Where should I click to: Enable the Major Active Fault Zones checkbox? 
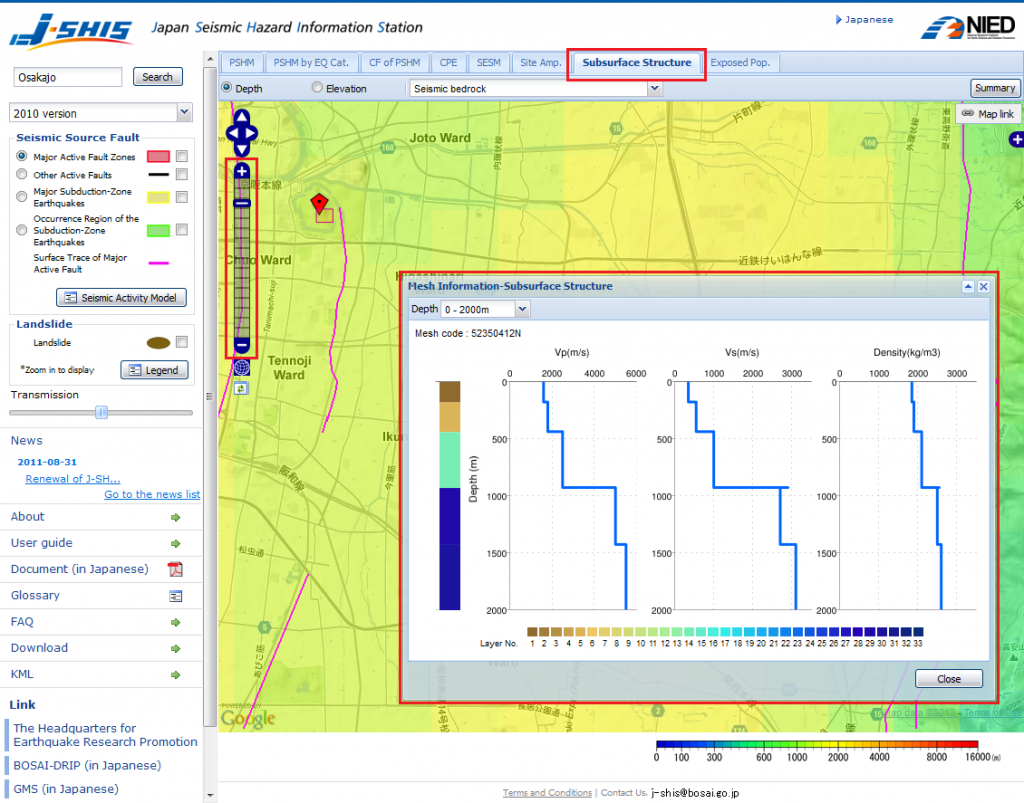click(x=181, y=156)
